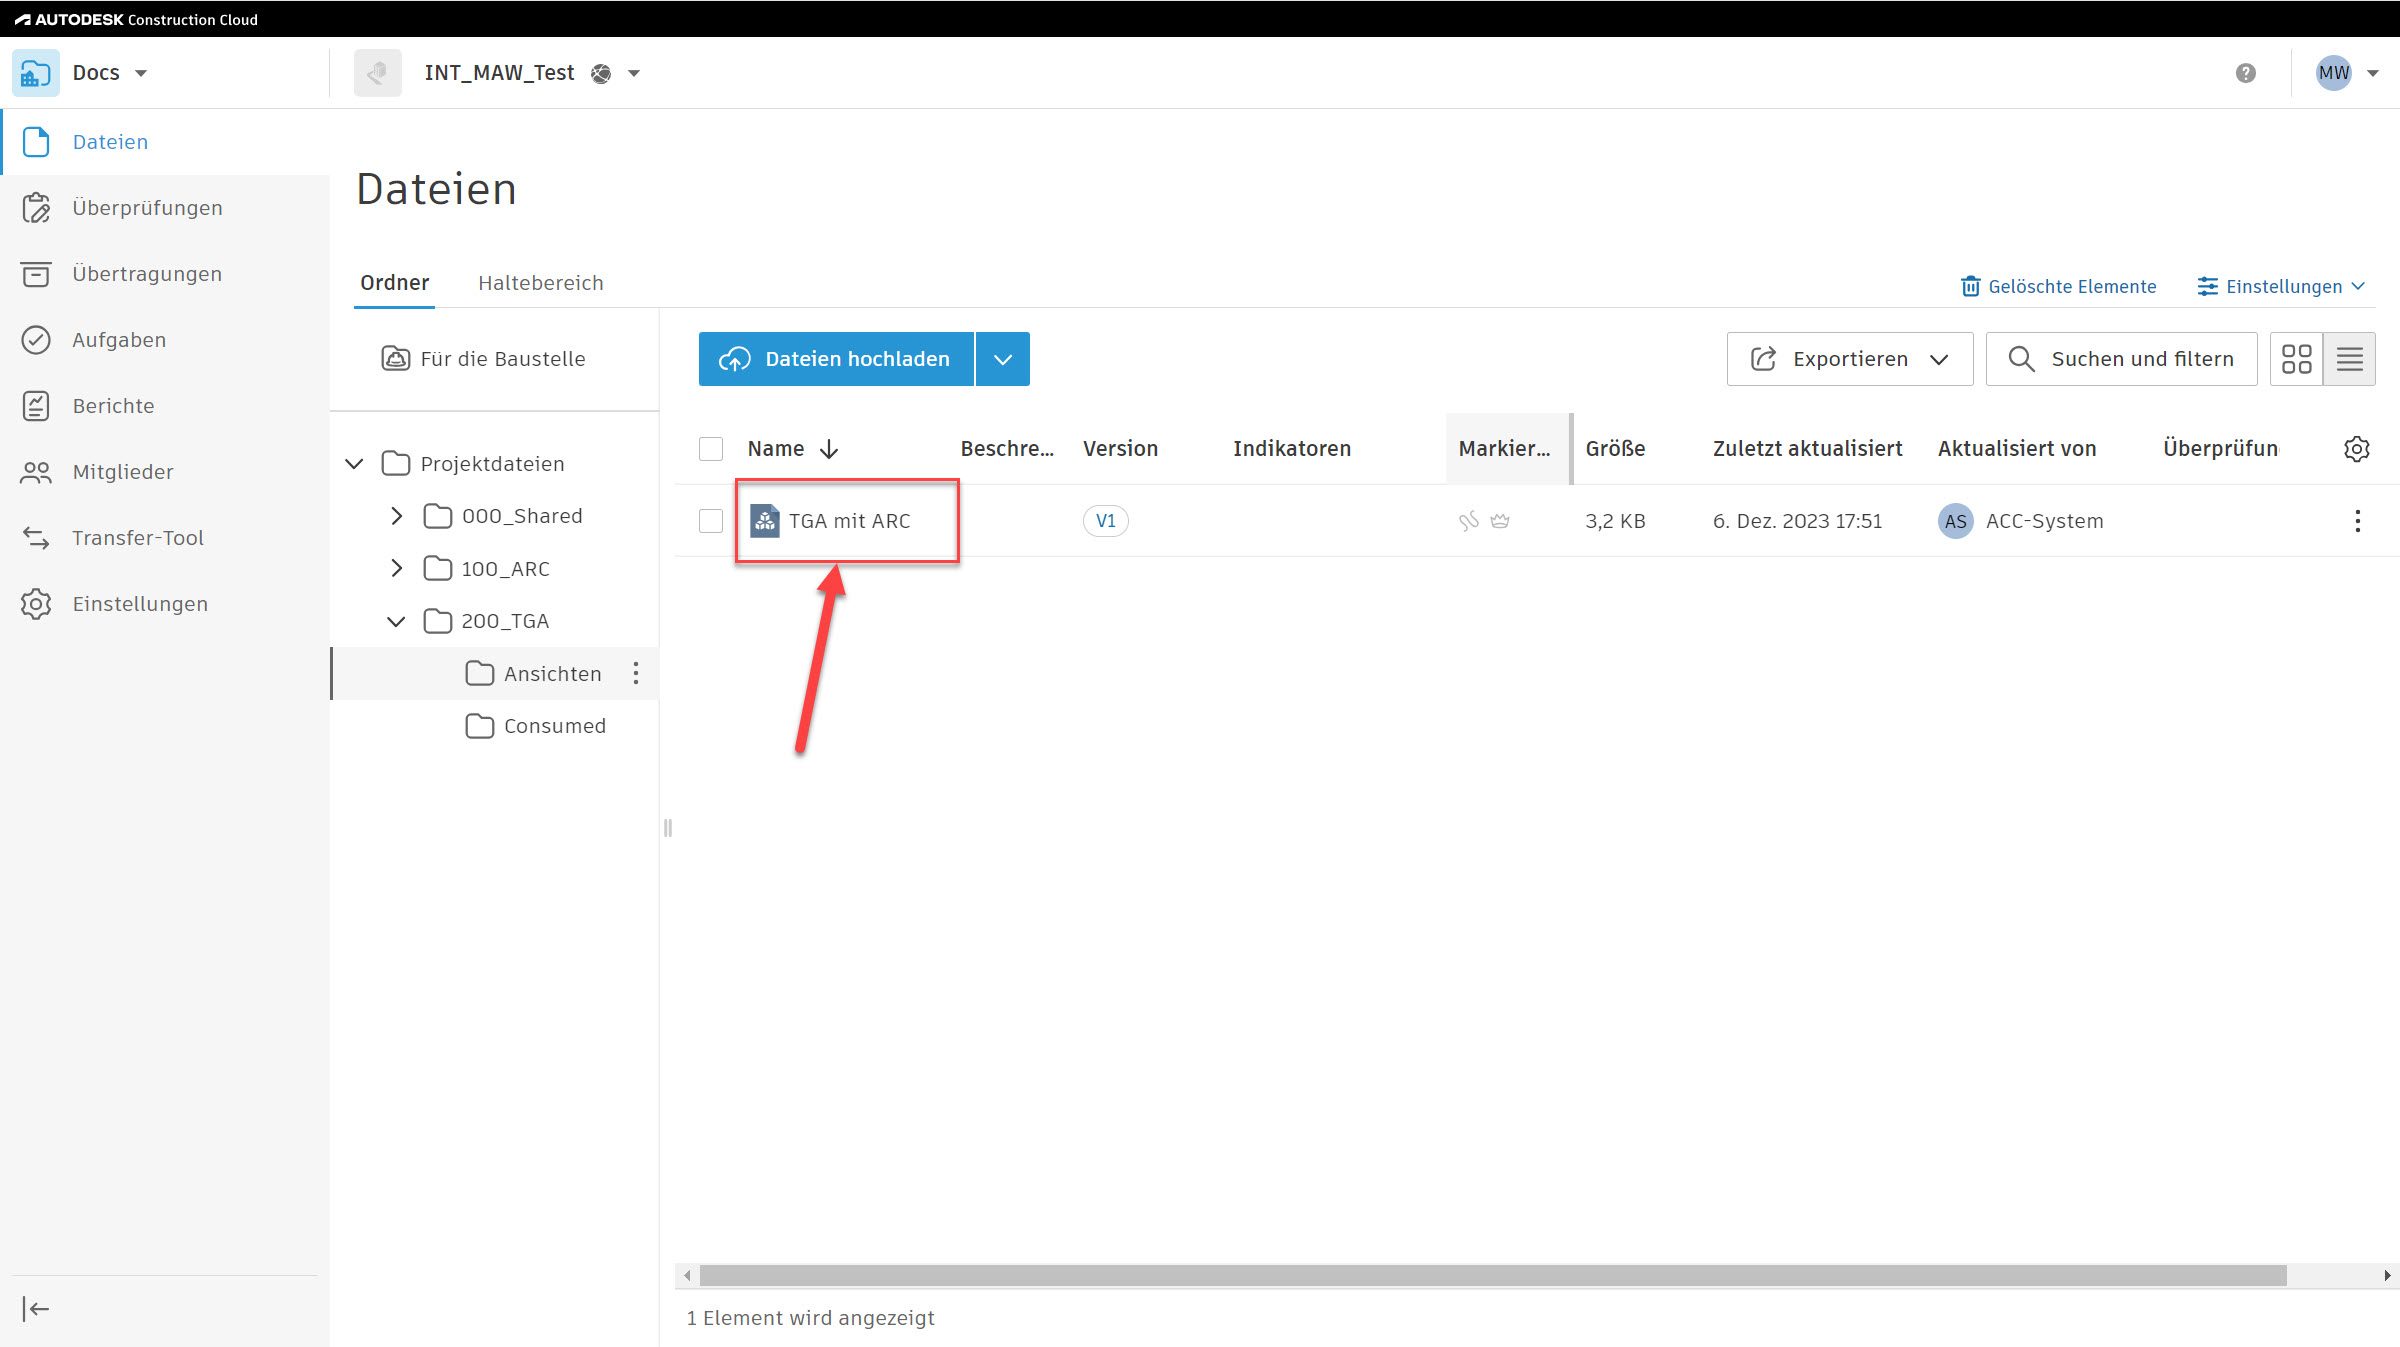Open Überprüfungen in the sidebar
2400x1347 pixels.
pos(147,208)
